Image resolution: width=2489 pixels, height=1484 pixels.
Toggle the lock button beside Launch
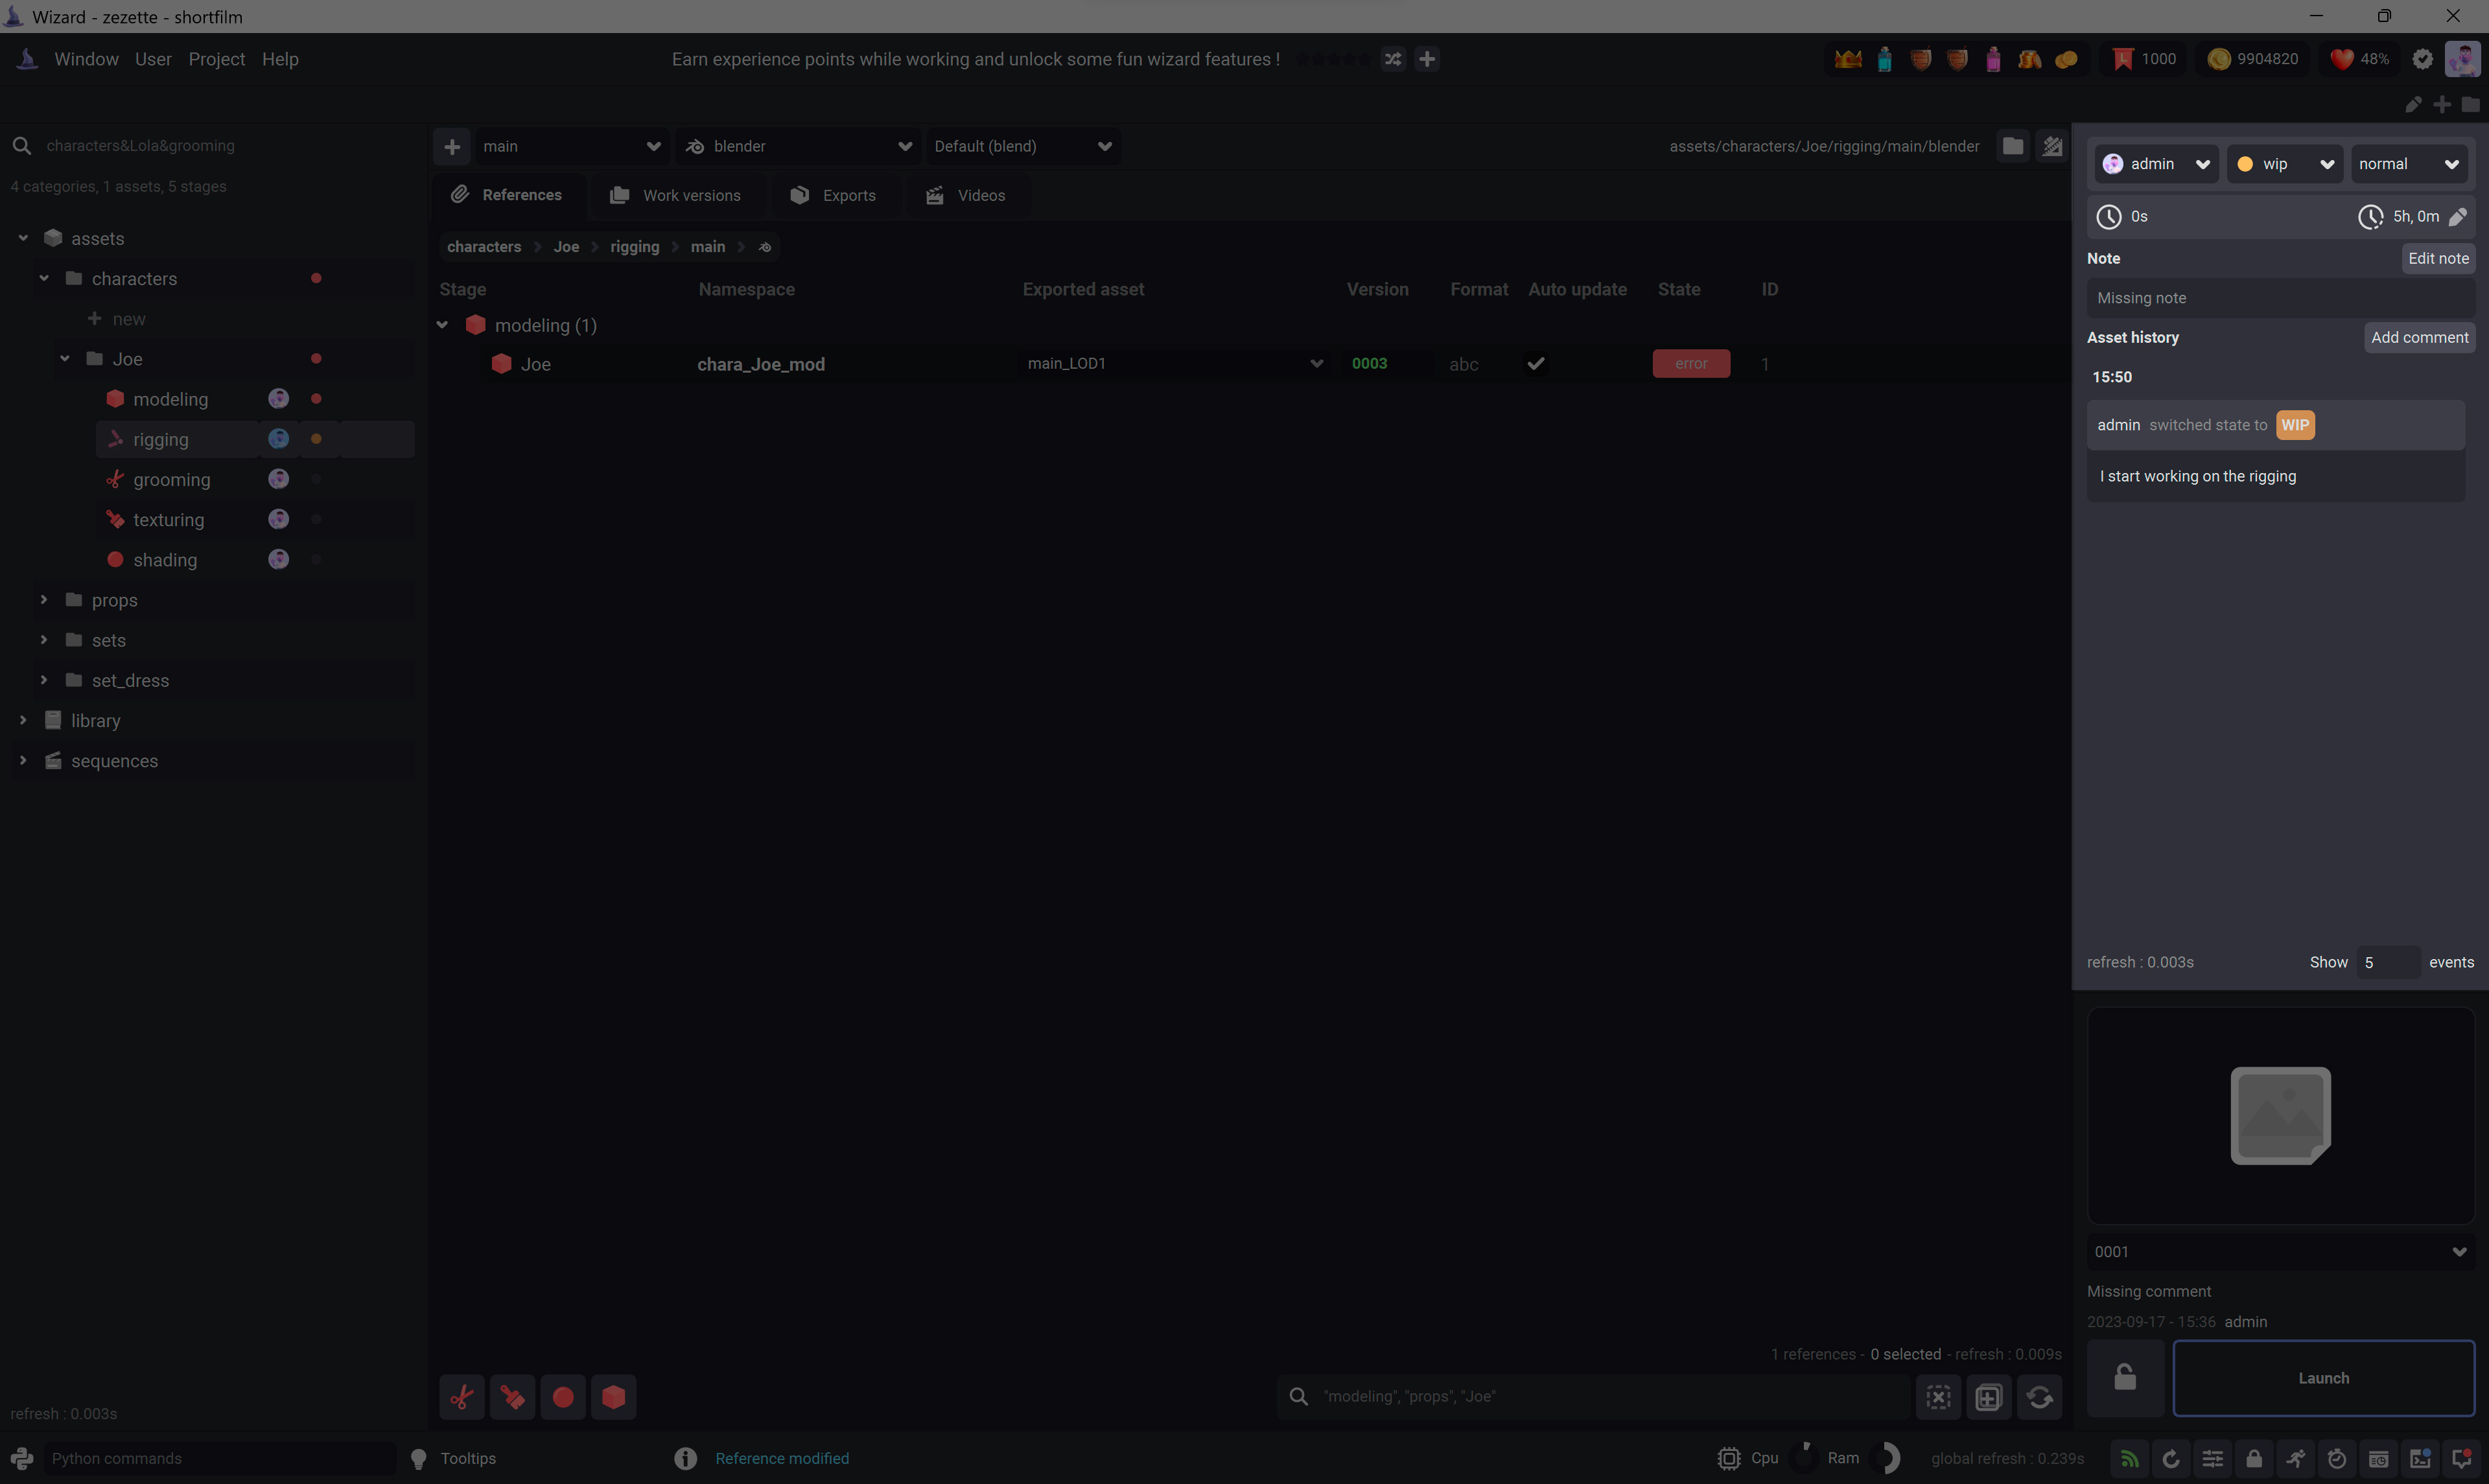[2125, 1378]
